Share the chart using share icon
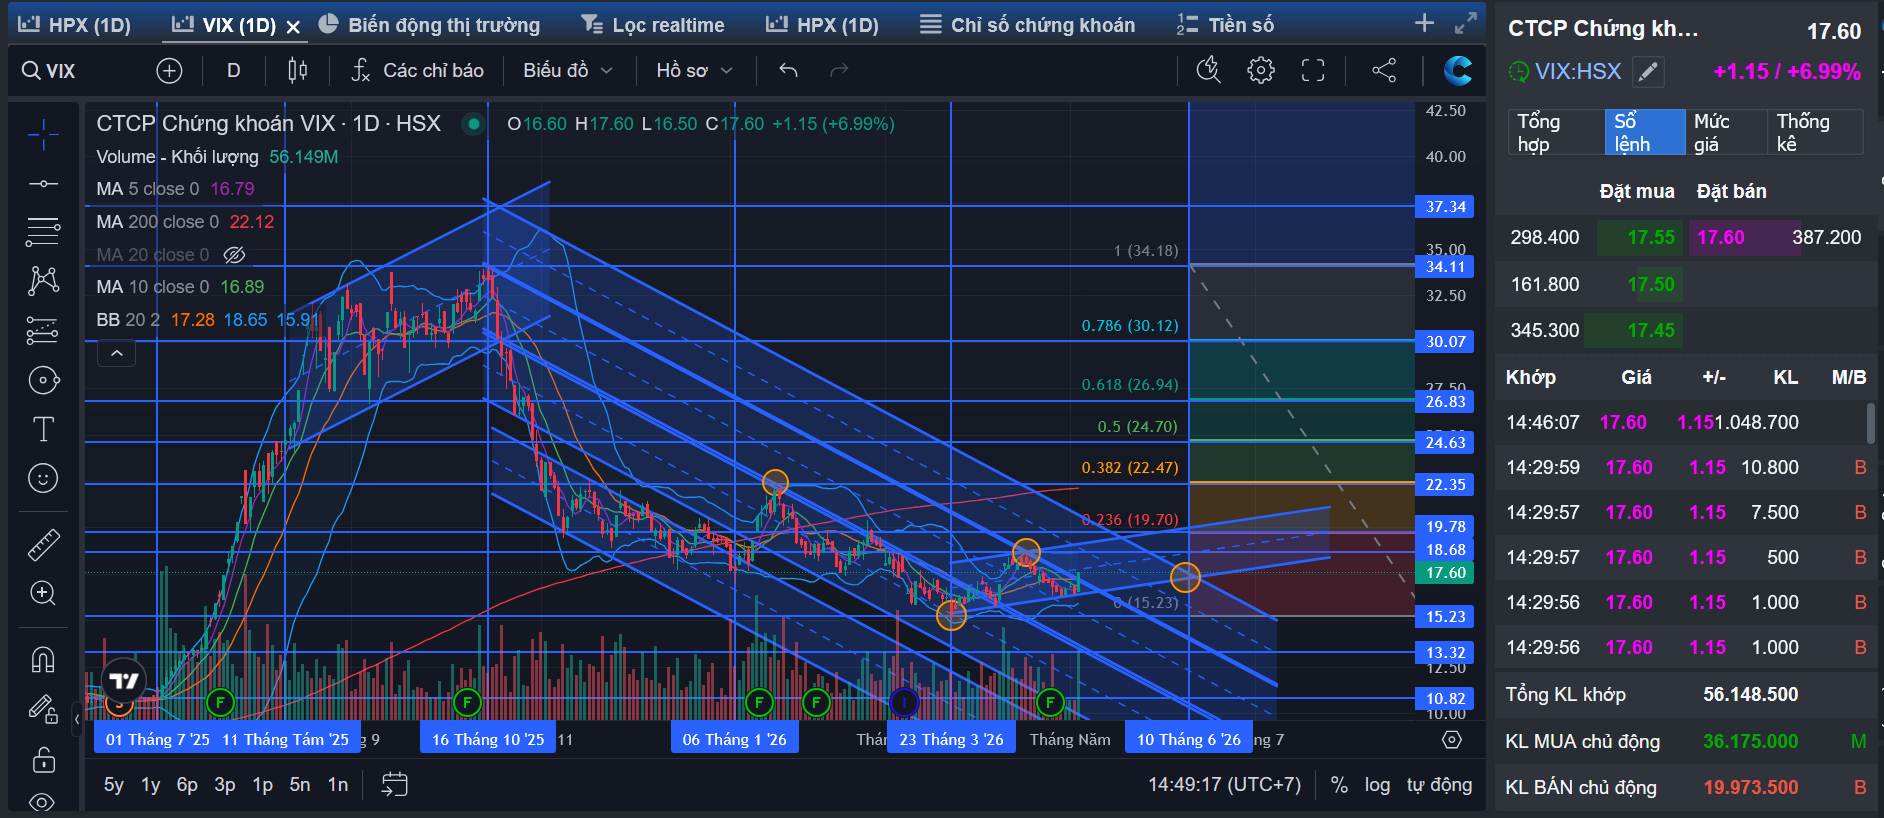 click(x=1384, y=70)
